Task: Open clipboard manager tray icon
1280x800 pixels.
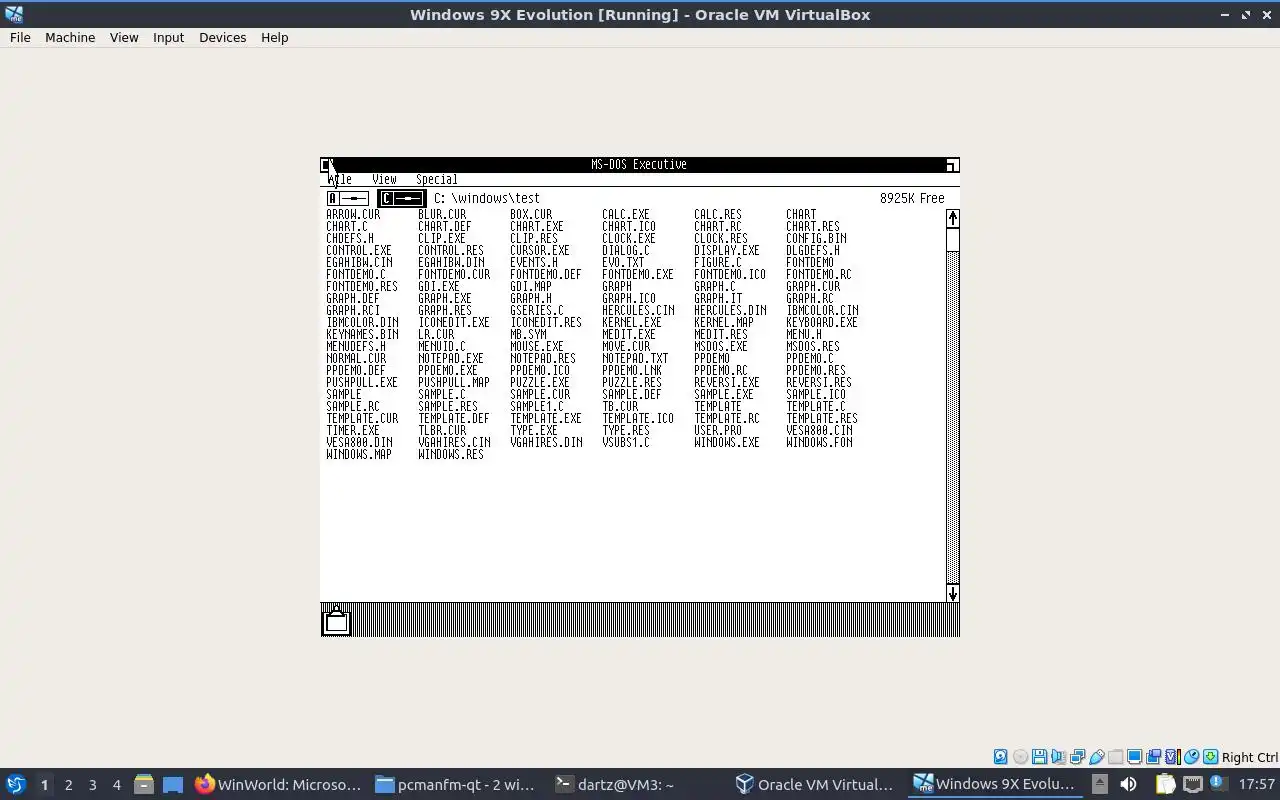Action: [1165, 784]
